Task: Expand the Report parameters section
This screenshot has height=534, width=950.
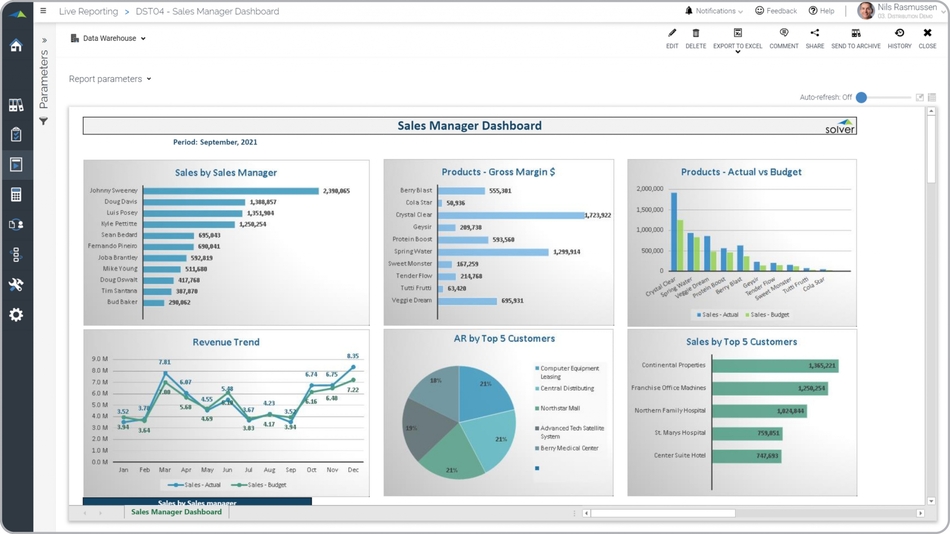Action: 110,79
